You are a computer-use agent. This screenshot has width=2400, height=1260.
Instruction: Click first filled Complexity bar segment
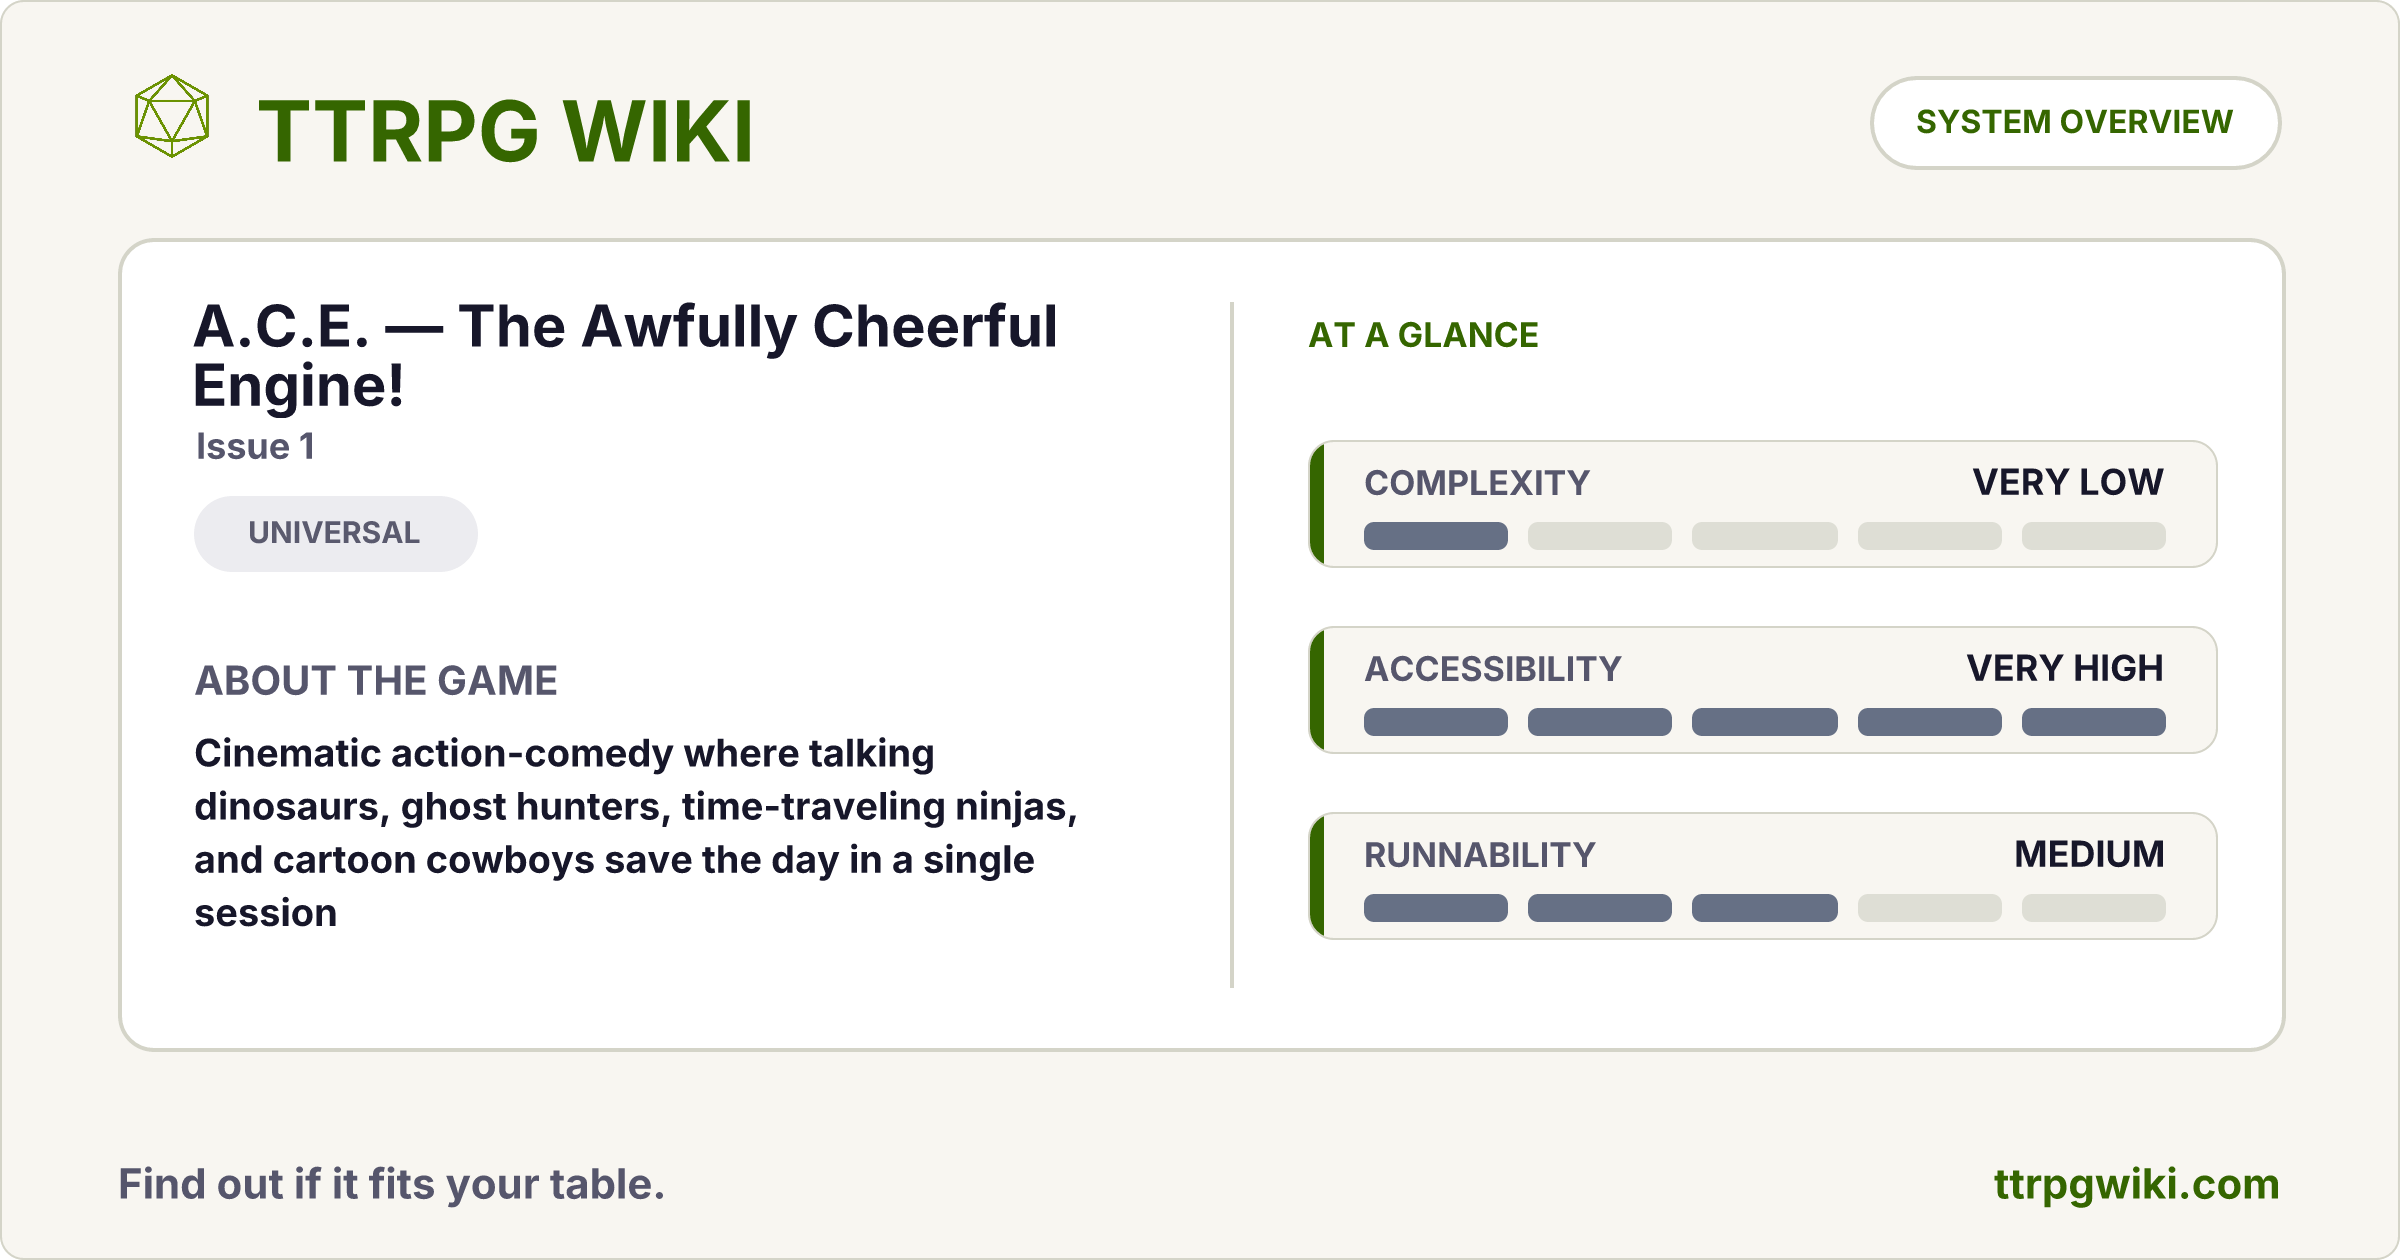pos(1436,536)
